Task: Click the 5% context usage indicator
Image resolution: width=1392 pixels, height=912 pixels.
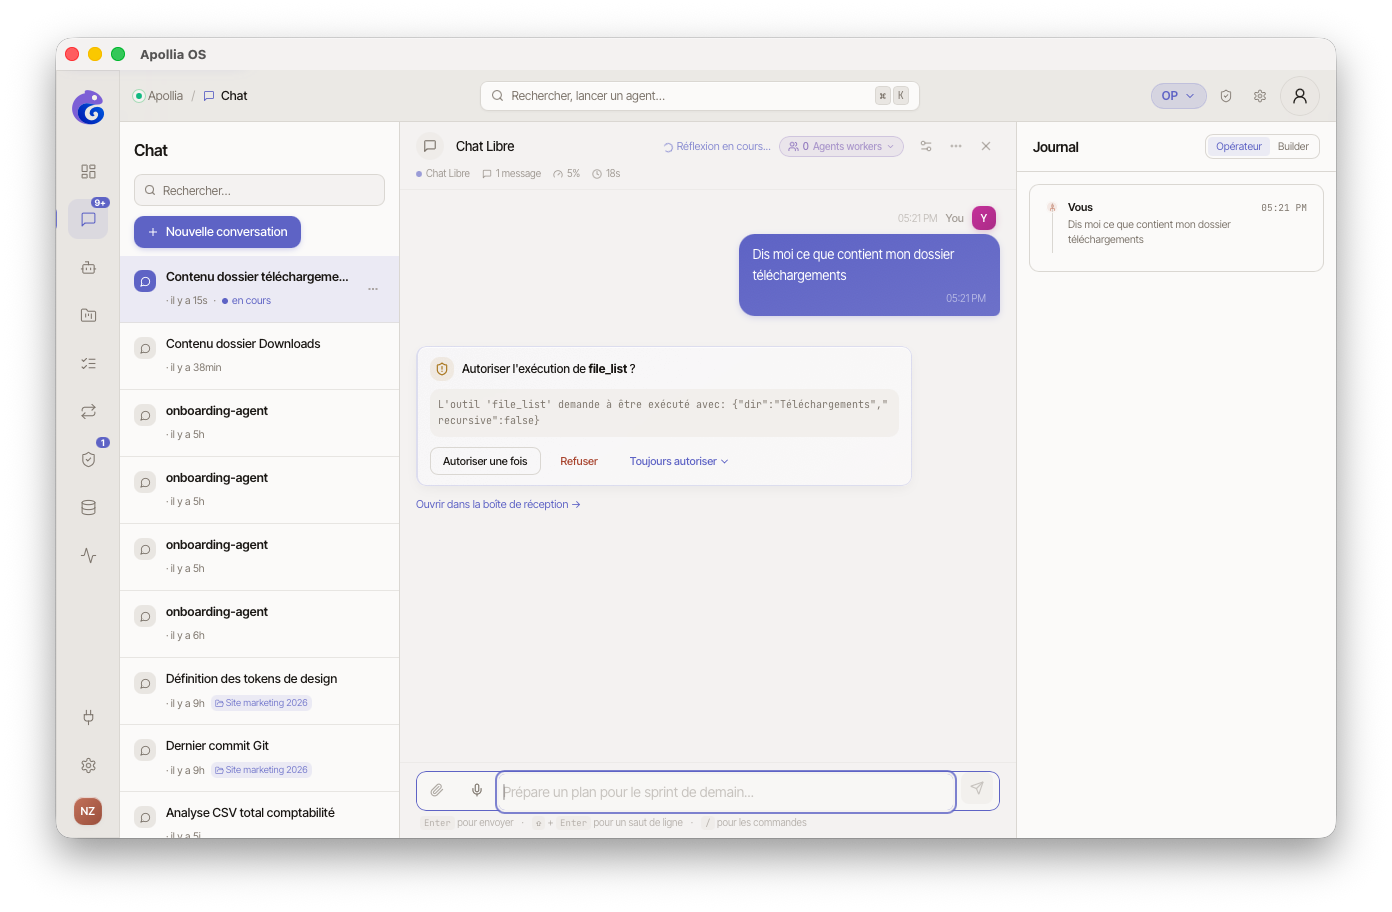Action: click(x=566, y=174)
